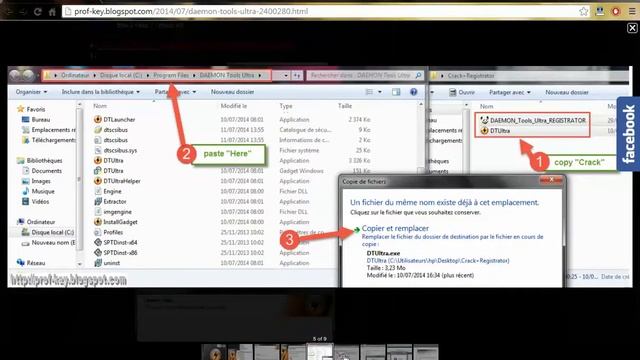This screenshot has height=360, width=640.
Task: Open the facebook side tab
Action: (x=629, y=134)
